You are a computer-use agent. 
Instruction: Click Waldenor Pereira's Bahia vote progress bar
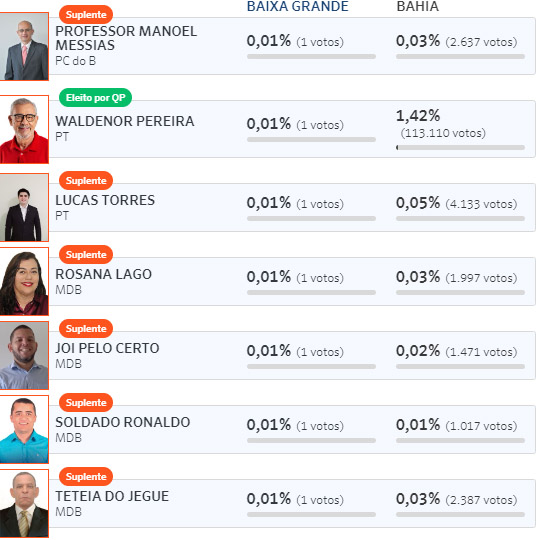[460, 148]
